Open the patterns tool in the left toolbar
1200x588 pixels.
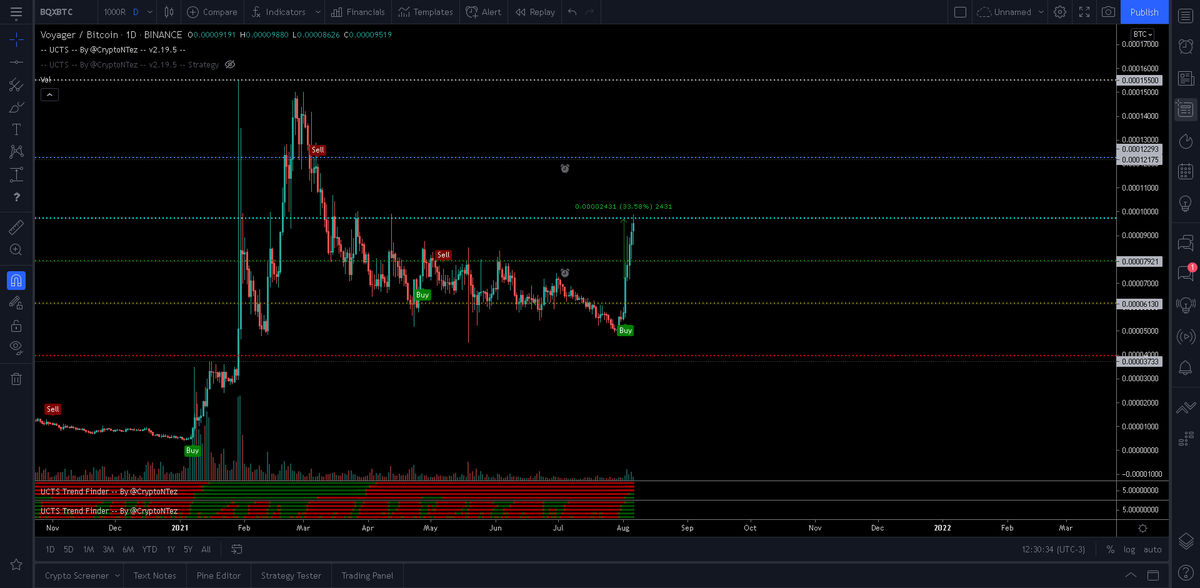pyautogui.click(x=16, y=152)
